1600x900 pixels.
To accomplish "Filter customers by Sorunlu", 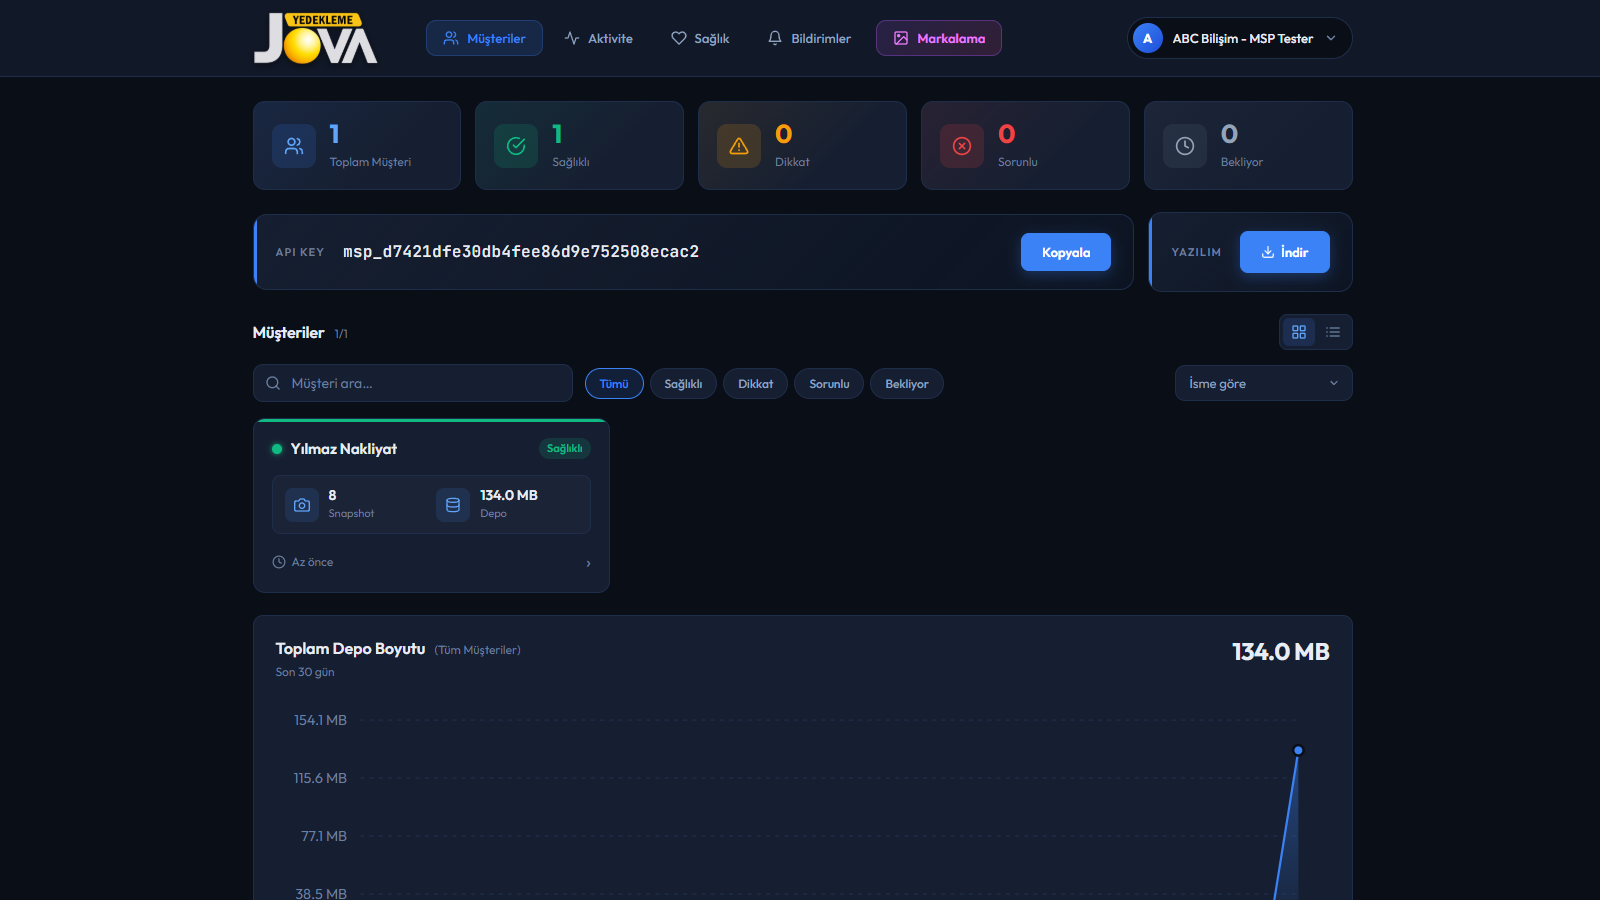I will point(829,384).
